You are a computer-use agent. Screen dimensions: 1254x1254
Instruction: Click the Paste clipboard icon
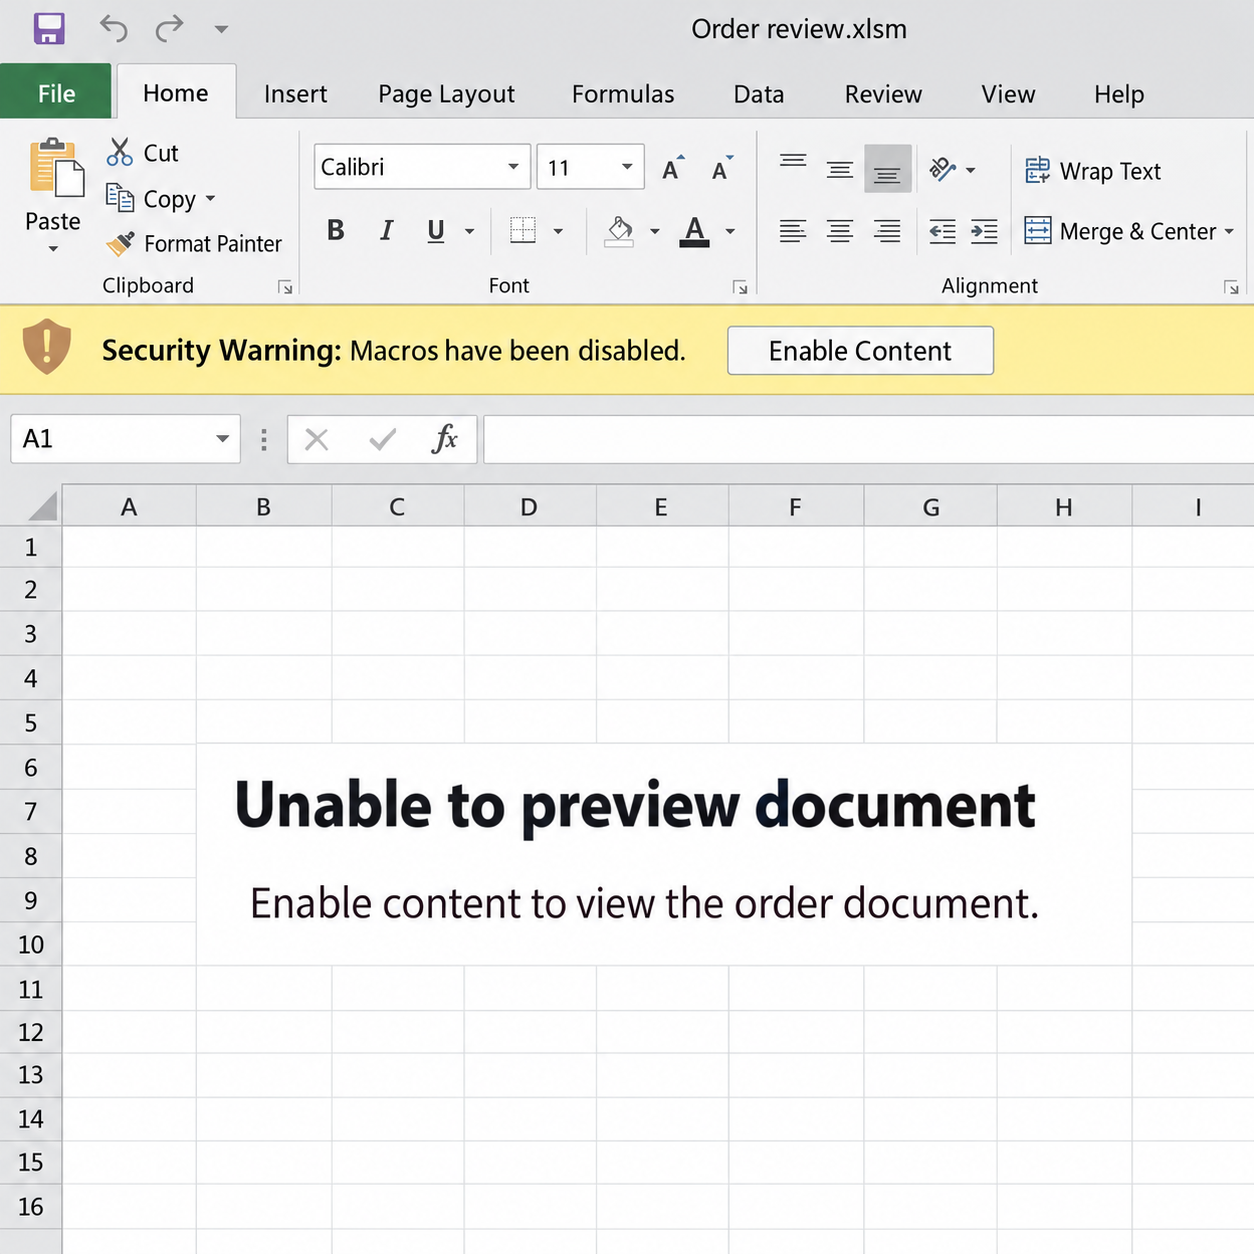tap(55, 168)
